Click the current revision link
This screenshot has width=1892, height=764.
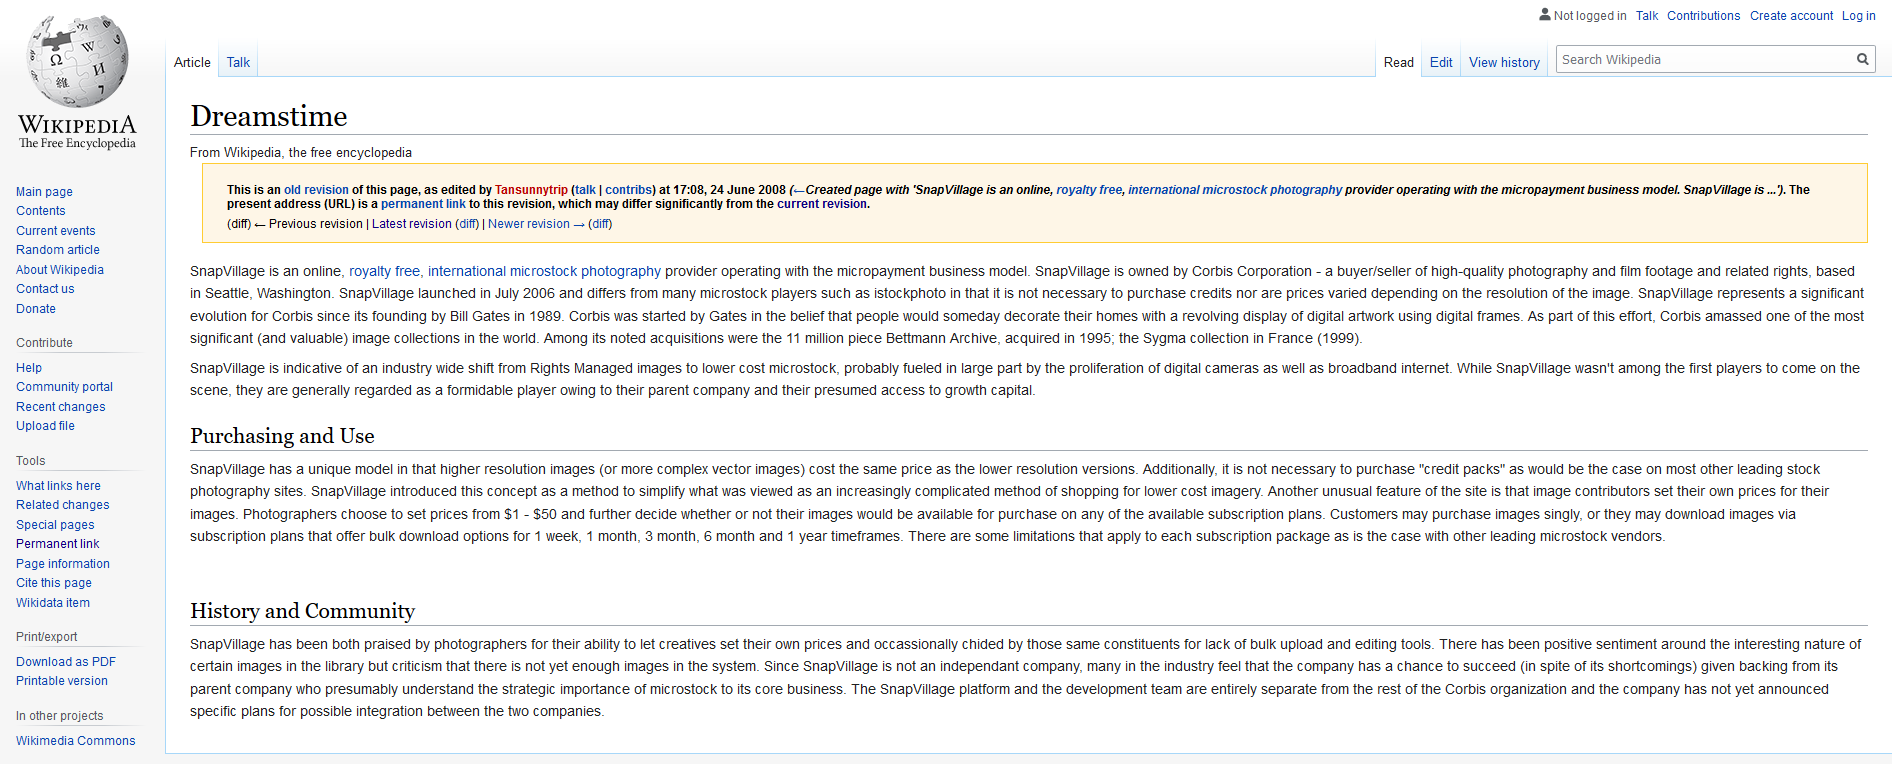(822, 204)
